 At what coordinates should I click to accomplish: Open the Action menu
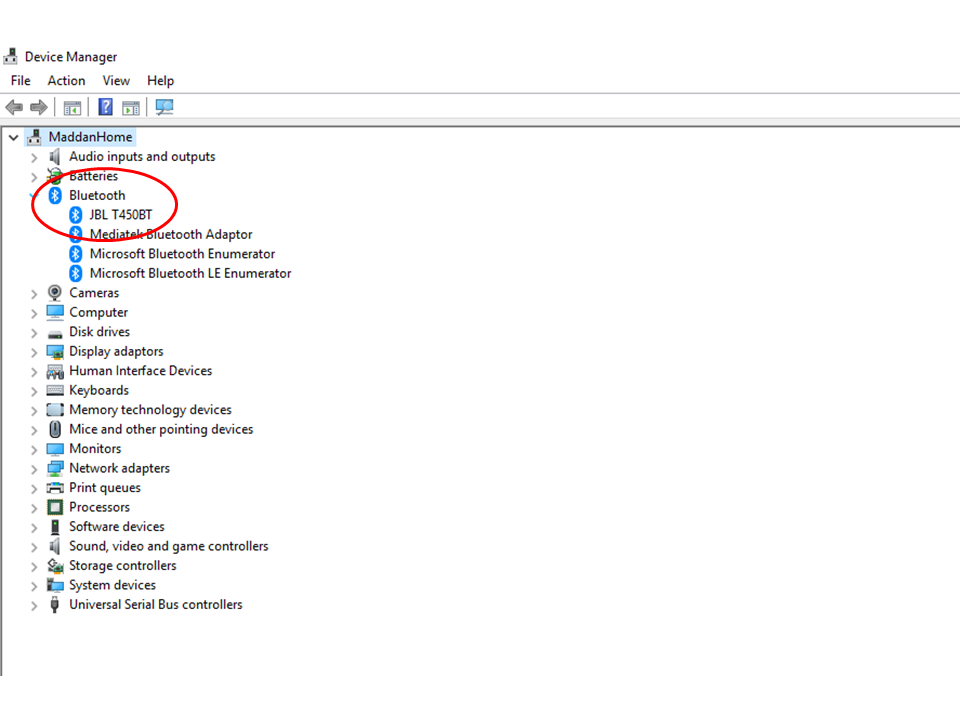pyautogui.click(x=66, y=81)
